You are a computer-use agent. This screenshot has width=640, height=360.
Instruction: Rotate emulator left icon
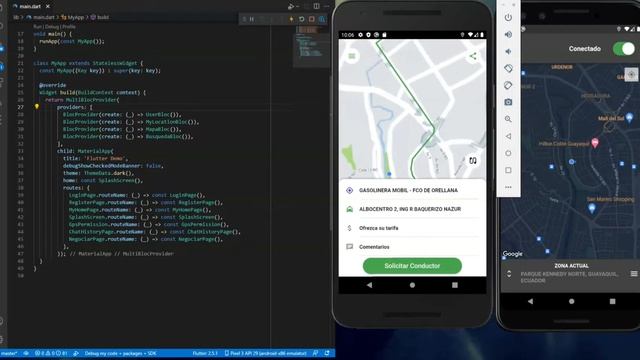(508, 69)
